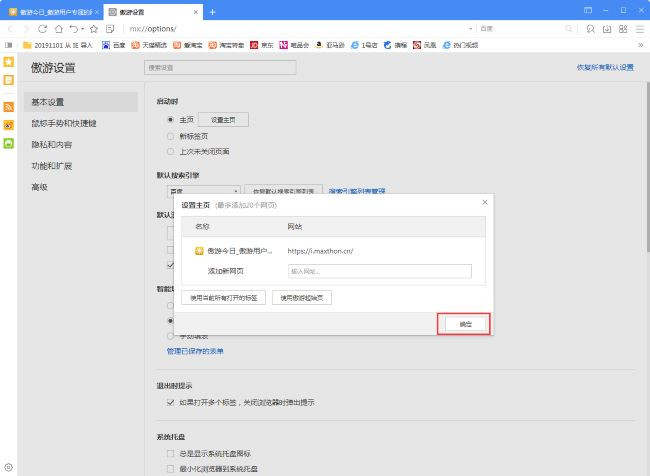The height and width of the screenshot is (476, 650).
Task: Click the green sidebar icon
Action: click(x=8, y=144)
